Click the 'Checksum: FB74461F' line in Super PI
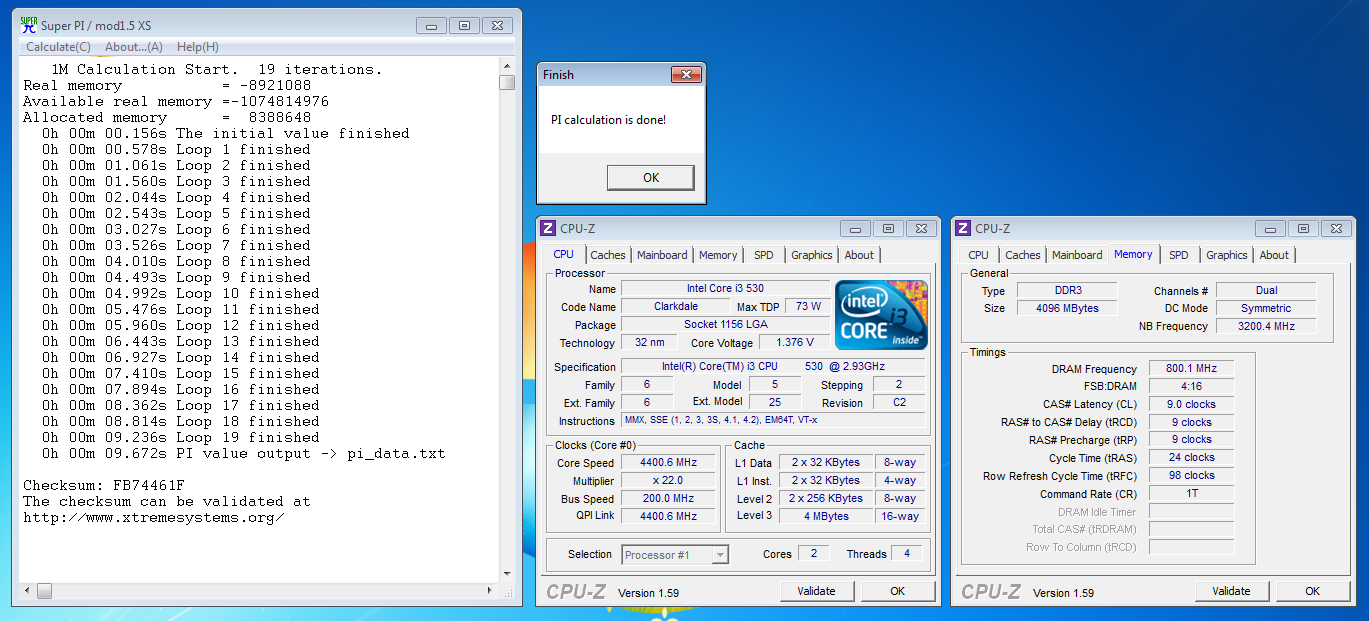The width and height of the screenshot is (1369, 621). [x=103, y=485]
